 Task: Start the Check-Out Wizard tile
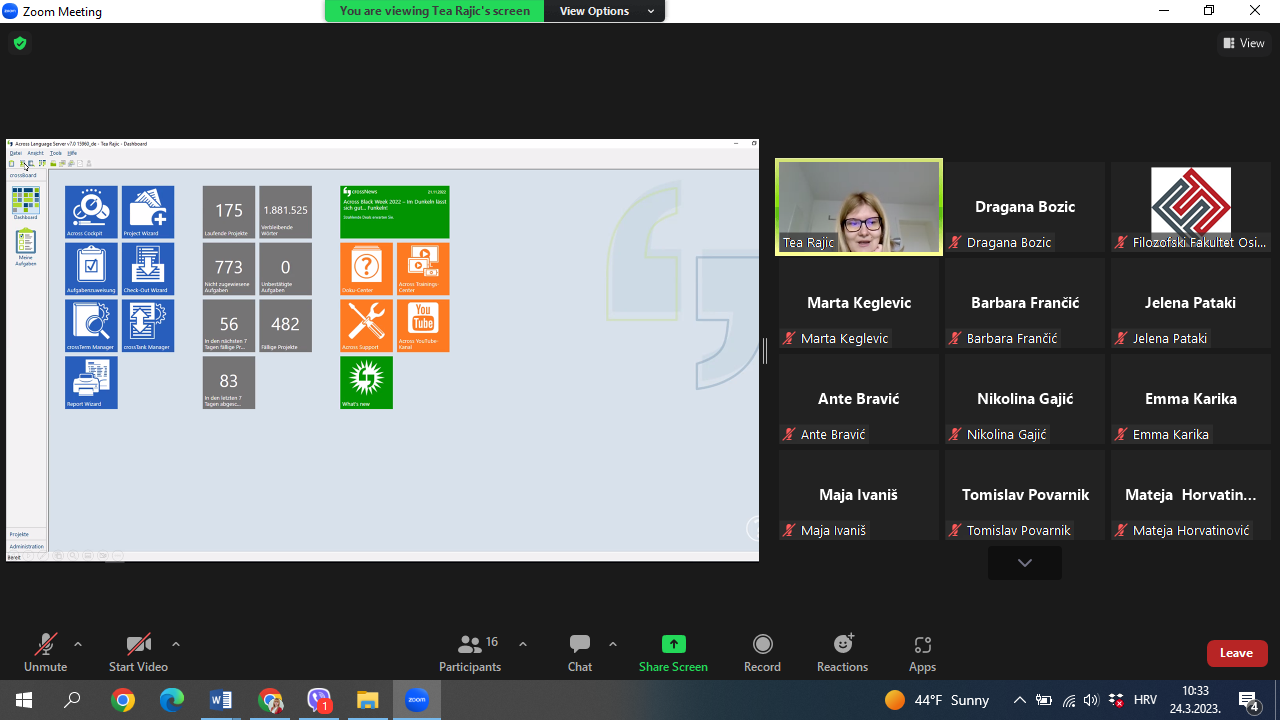[148, 269]
